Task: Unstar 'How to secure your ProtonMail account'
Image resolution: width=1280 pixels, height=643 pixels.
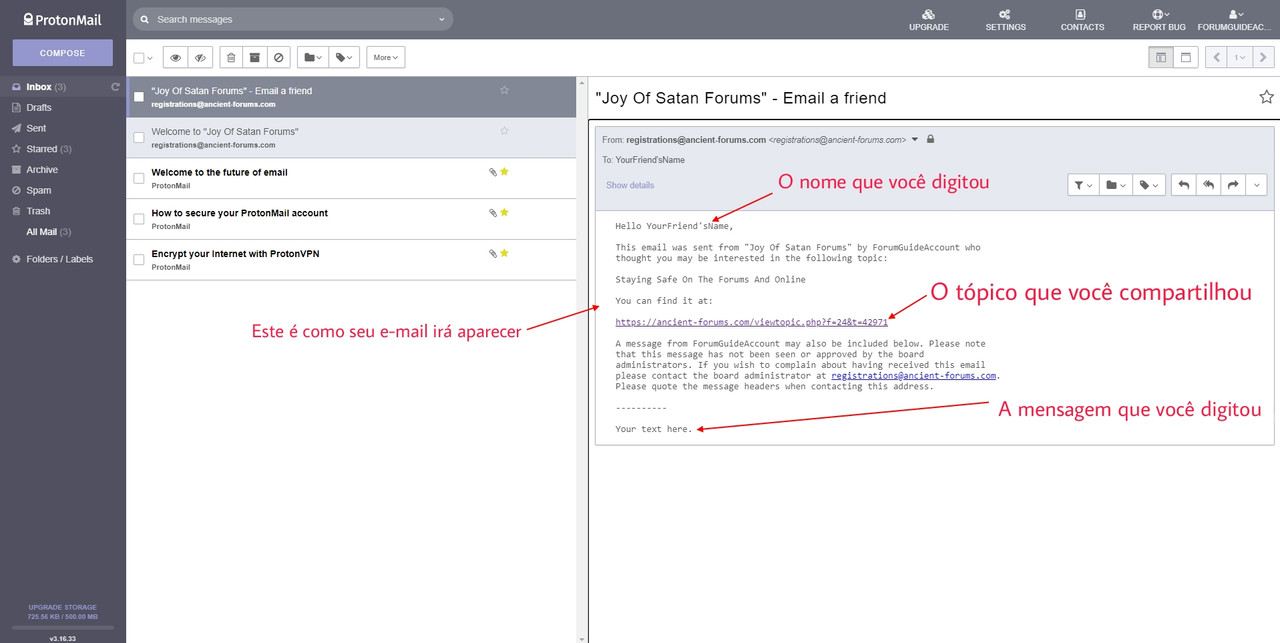Action: coord(504,212)
